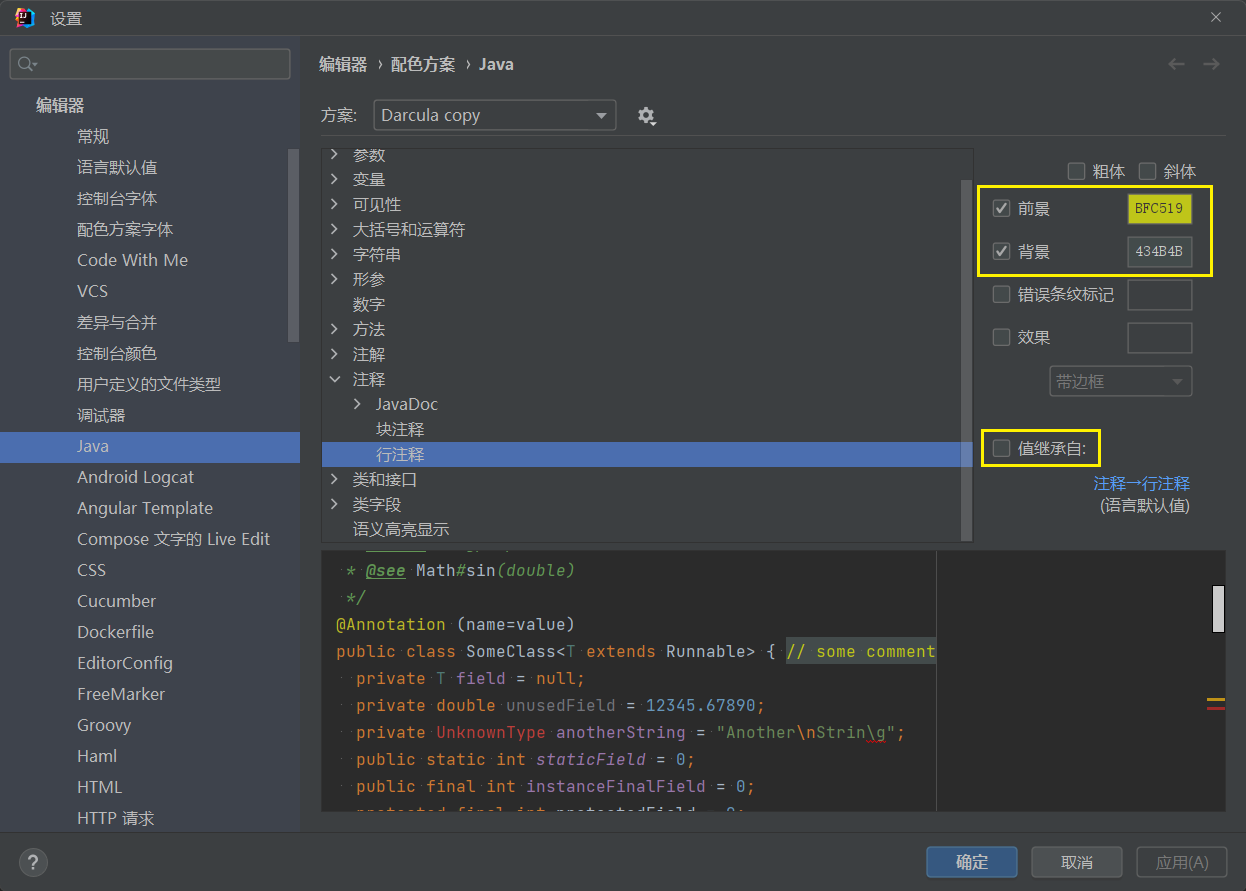1246x891 pixels.
Task: Collapse the 注释 comments node
Action: tap(335, 379)
